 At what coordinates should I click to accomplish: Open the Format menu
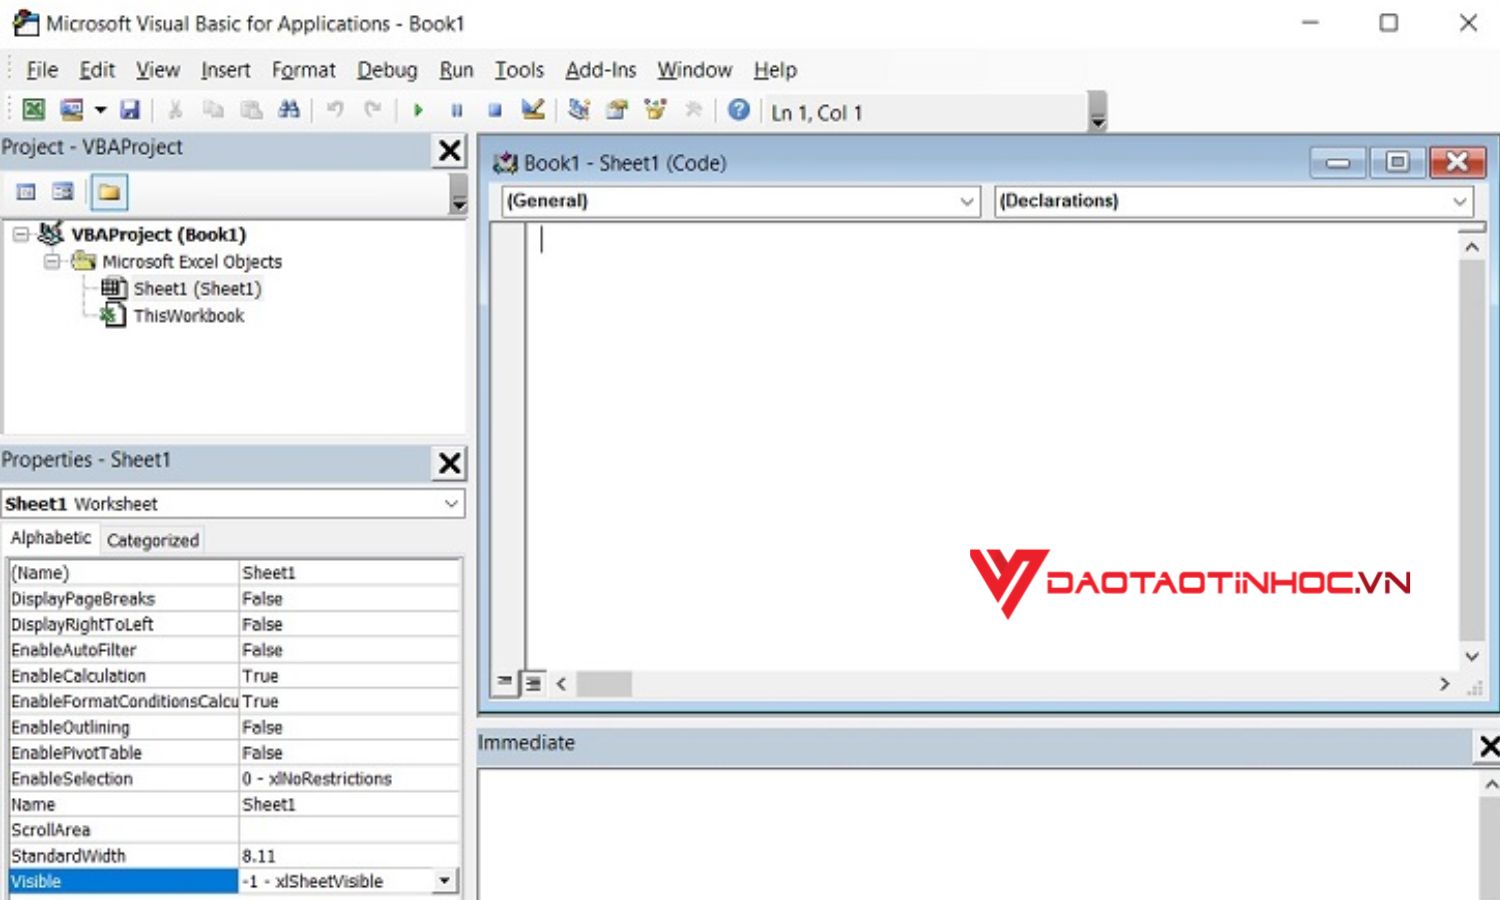(304, 70)
